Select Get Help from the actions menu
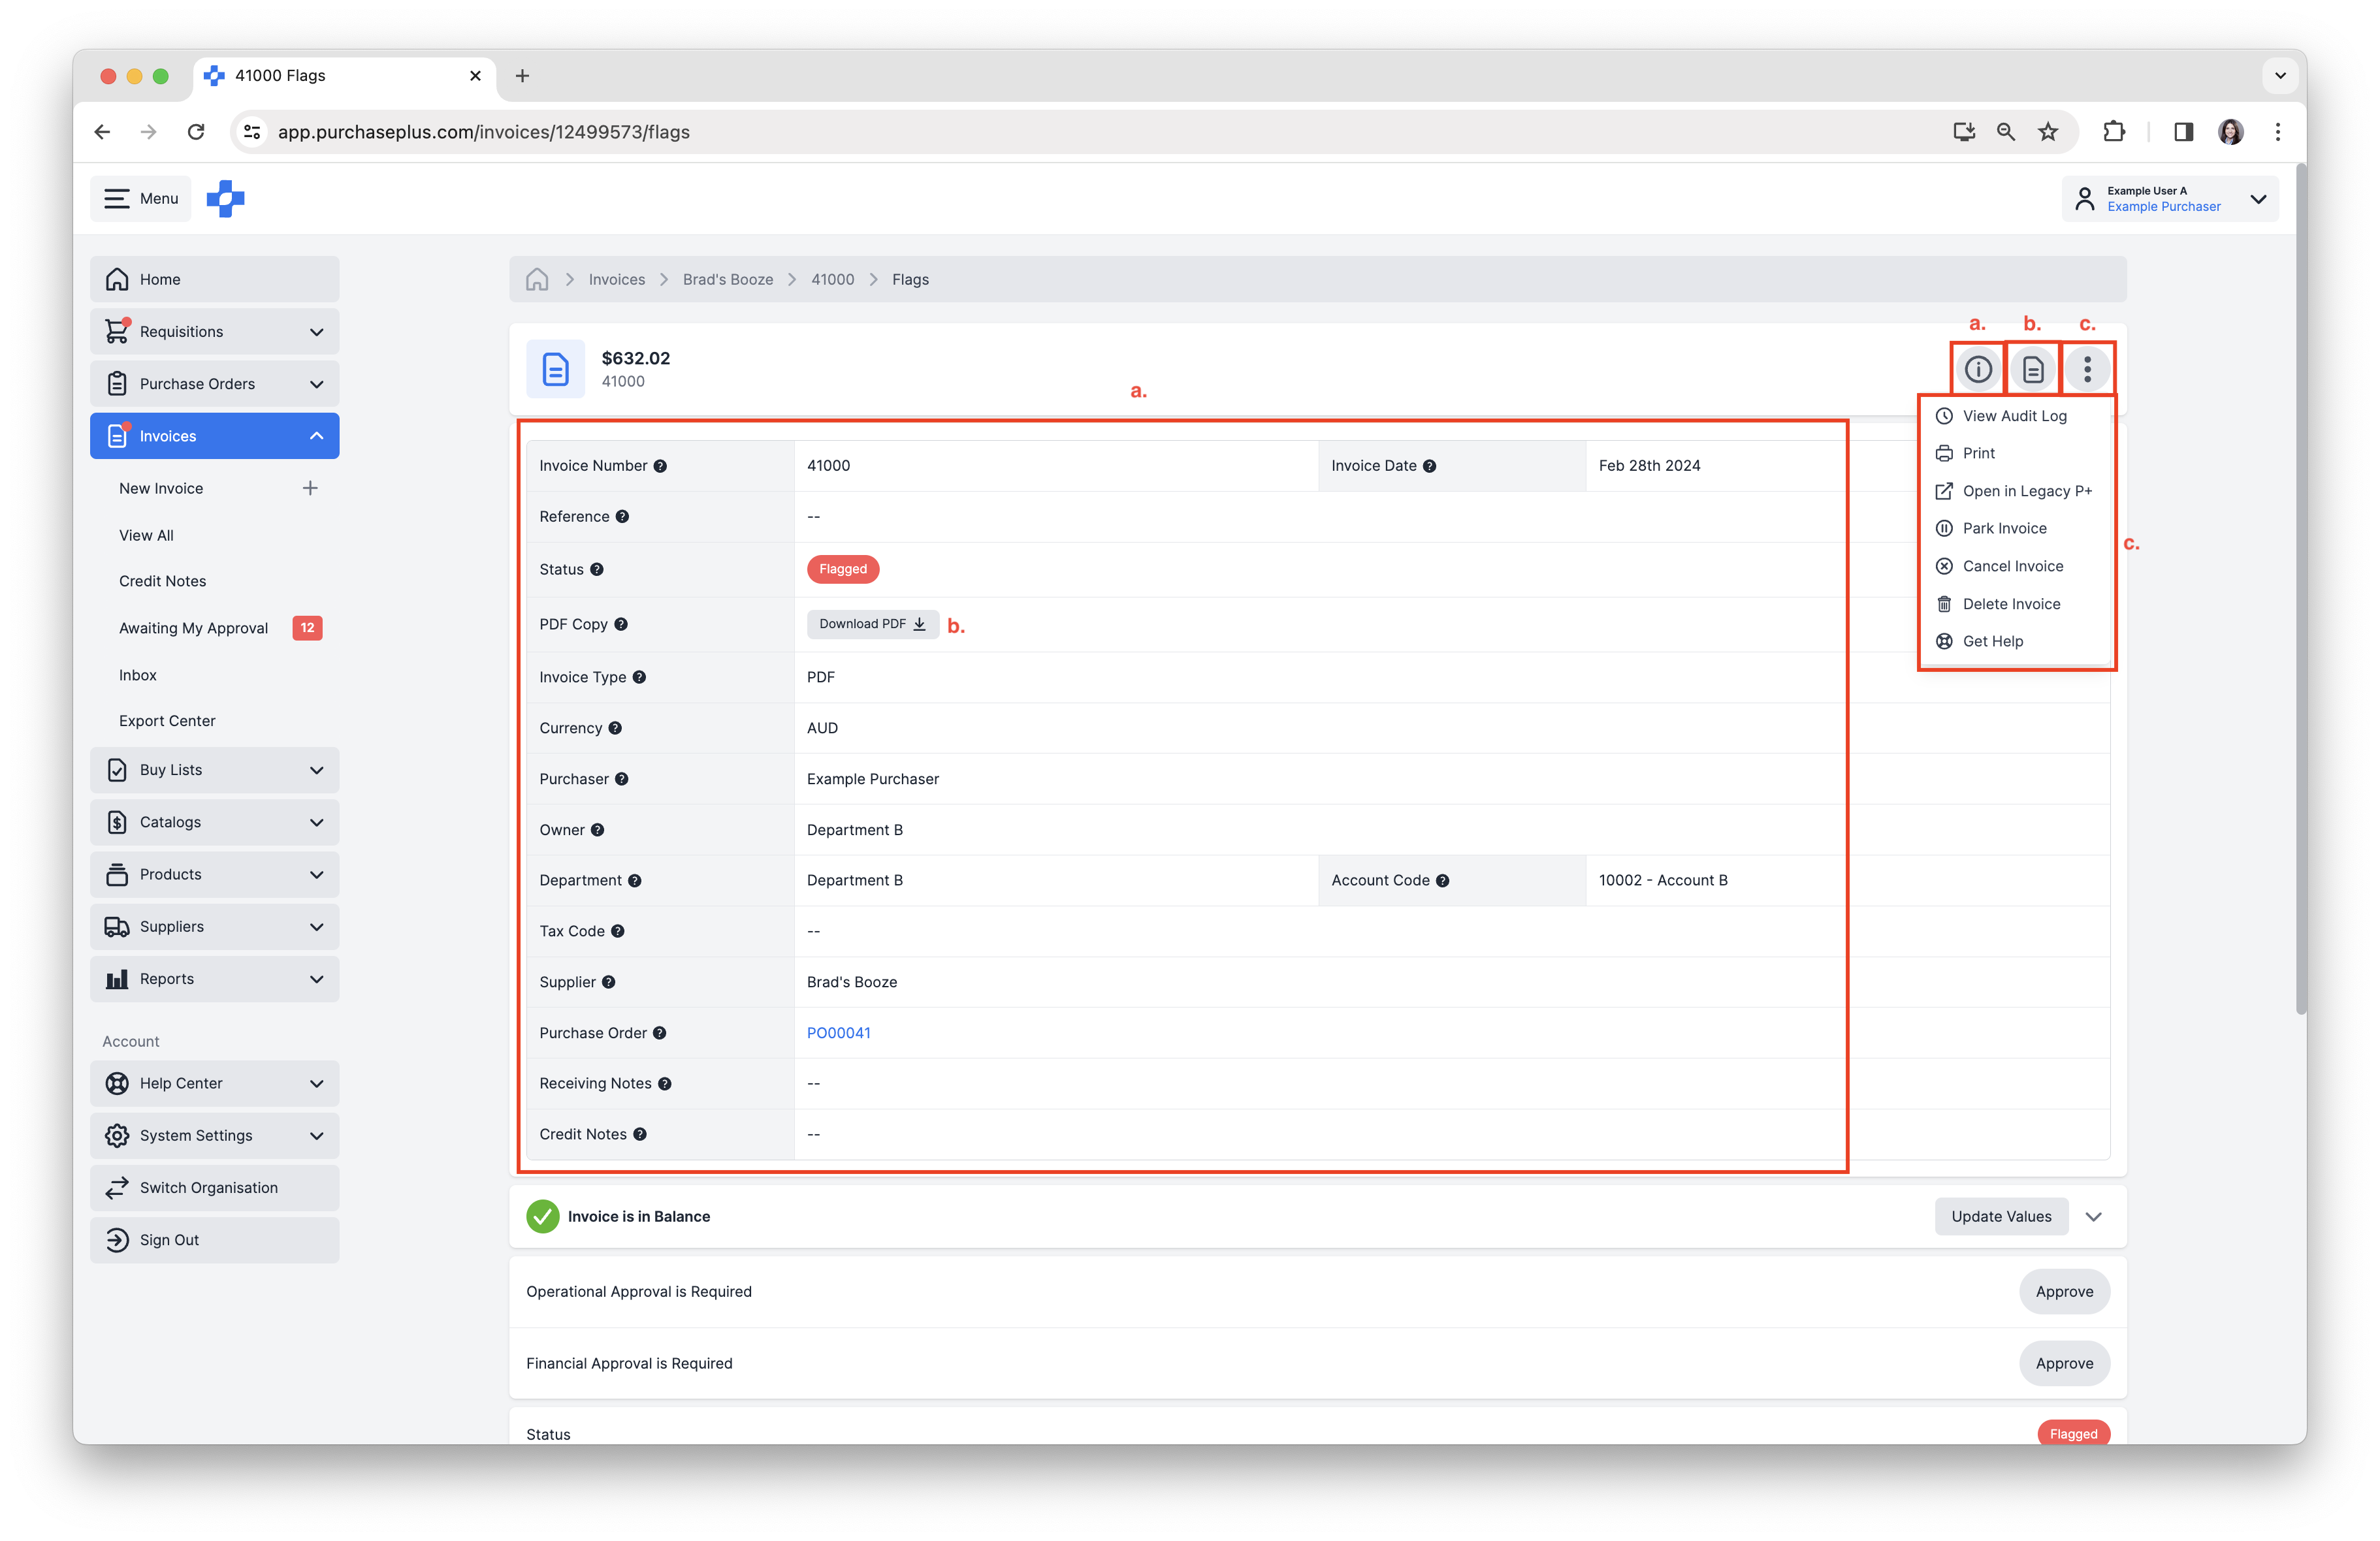Image resolution: width=2380 pixels, height=1541 pixels. point(1979,641)
